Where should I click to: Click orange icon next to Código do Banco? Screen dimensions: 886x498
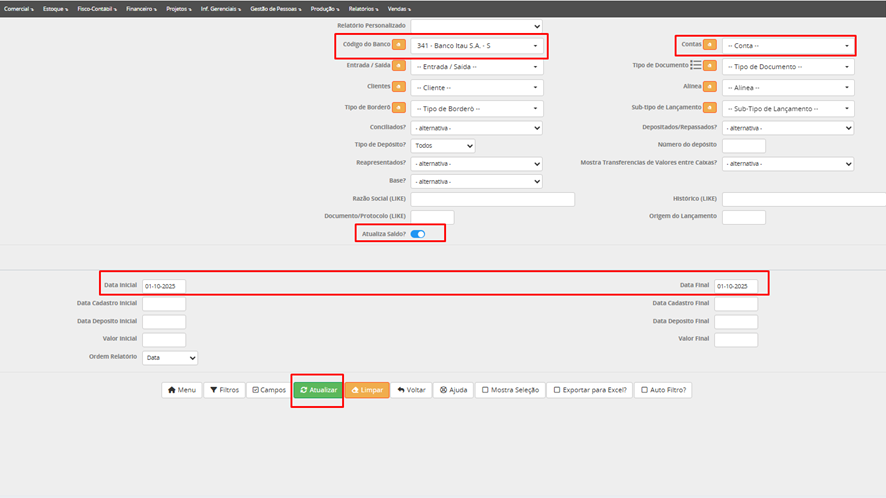399,45
